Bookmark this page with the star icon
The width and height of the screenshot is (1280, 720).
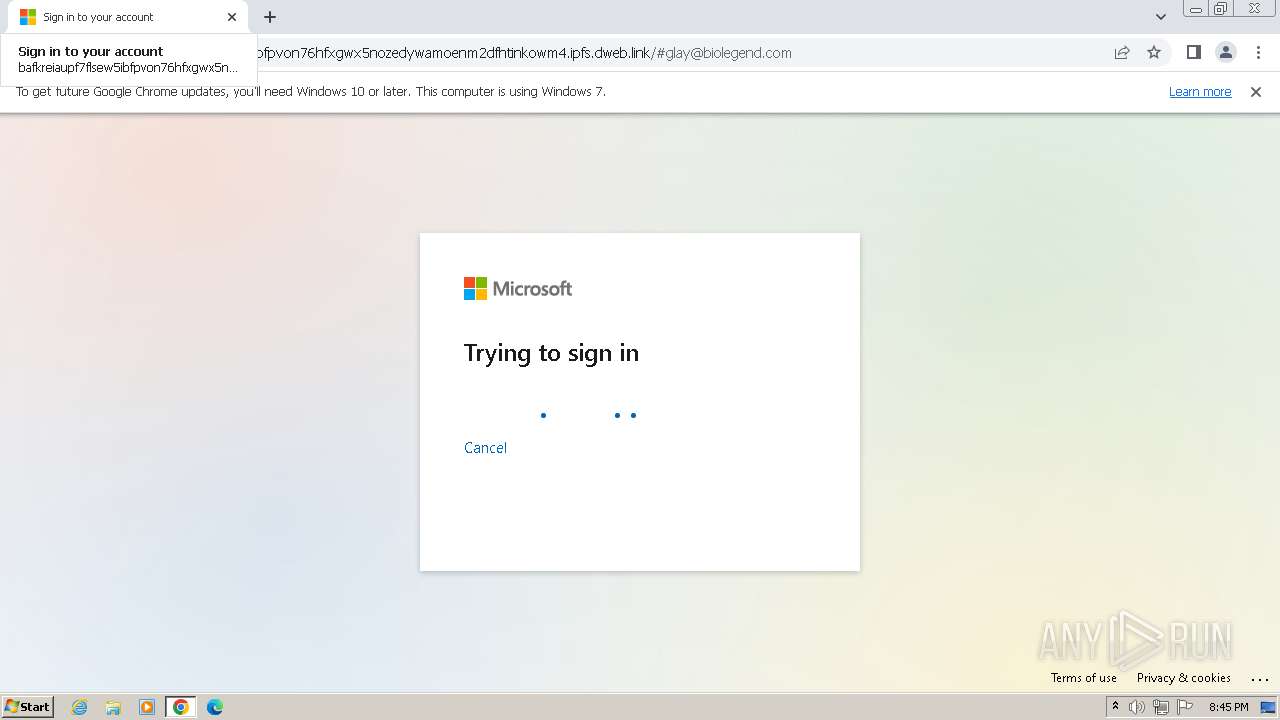[1154, 53]
